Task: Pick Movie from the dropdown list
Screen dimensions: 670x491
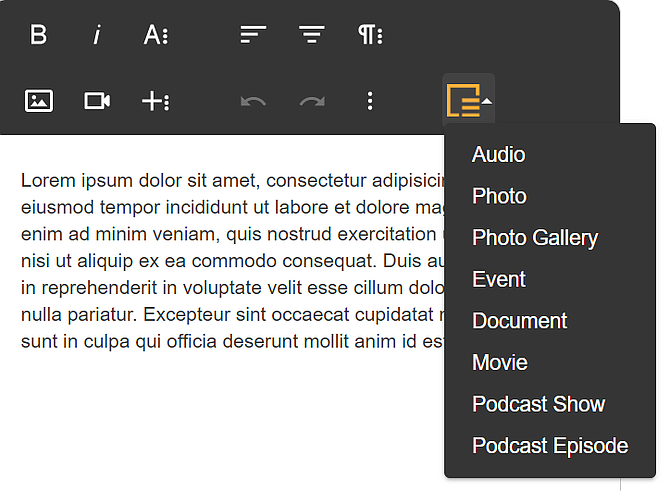Action: (550, 362)
